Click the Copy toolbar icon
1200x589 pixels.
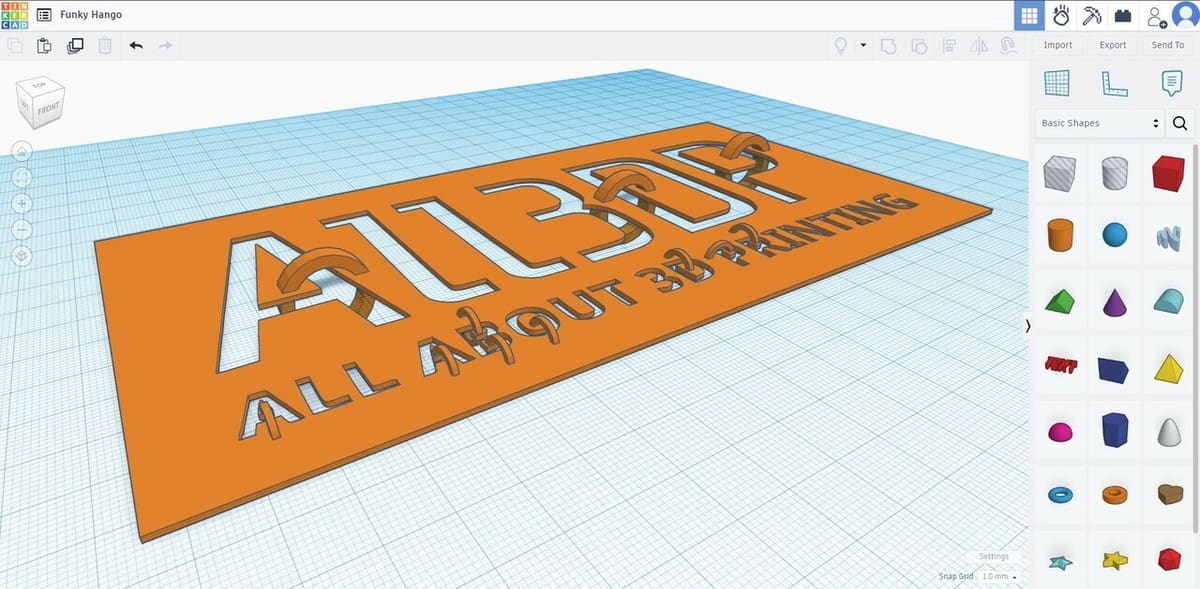pyautogui.click(x=14, y=45)
